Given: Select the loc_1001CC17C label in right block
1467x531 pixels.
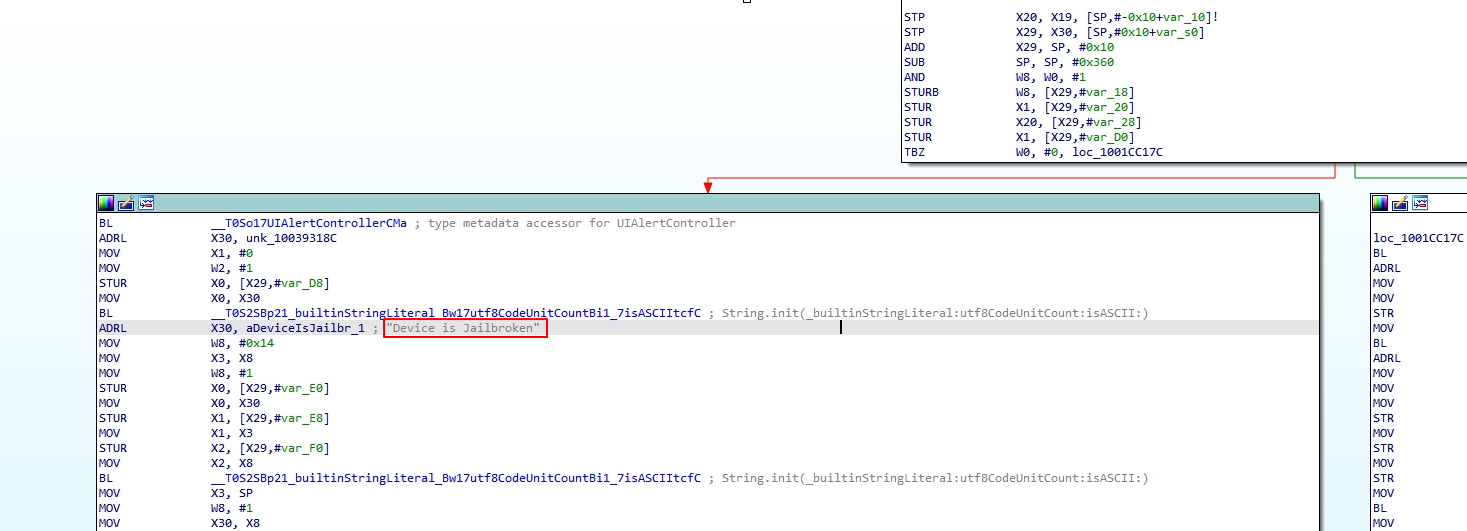Looking at the screenshot, I should click(1419, 238).
